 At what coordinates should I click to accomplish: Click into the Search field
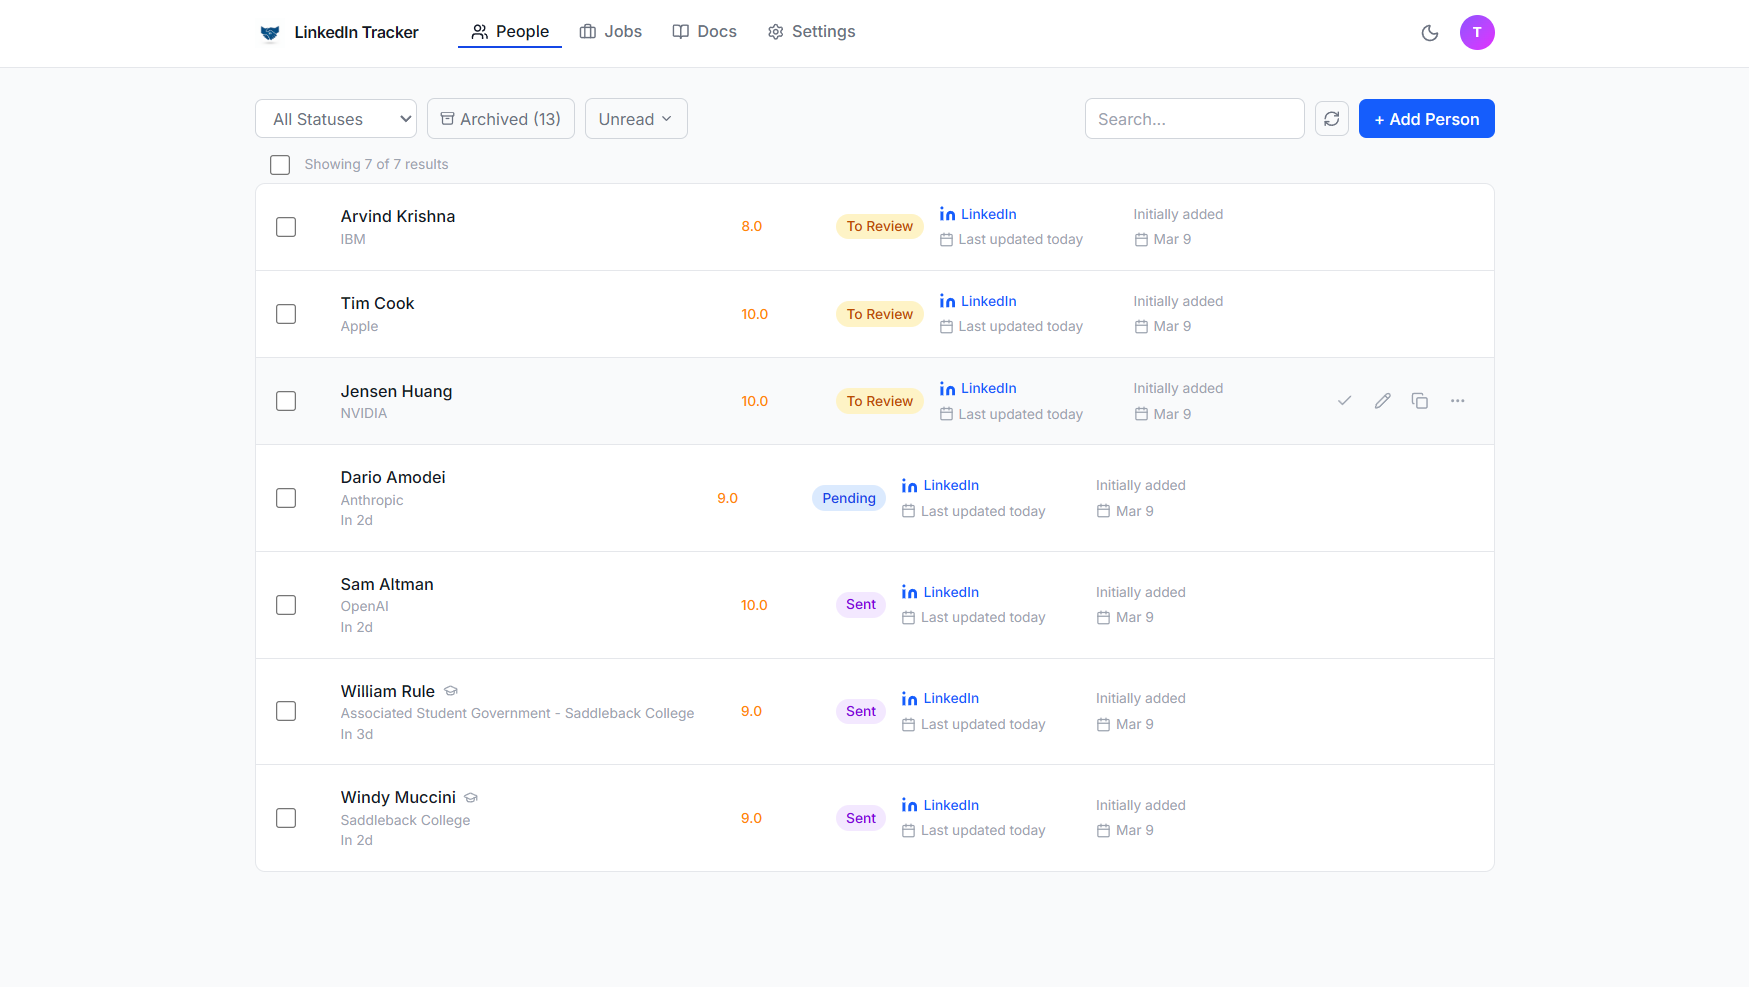[1194, 118]
